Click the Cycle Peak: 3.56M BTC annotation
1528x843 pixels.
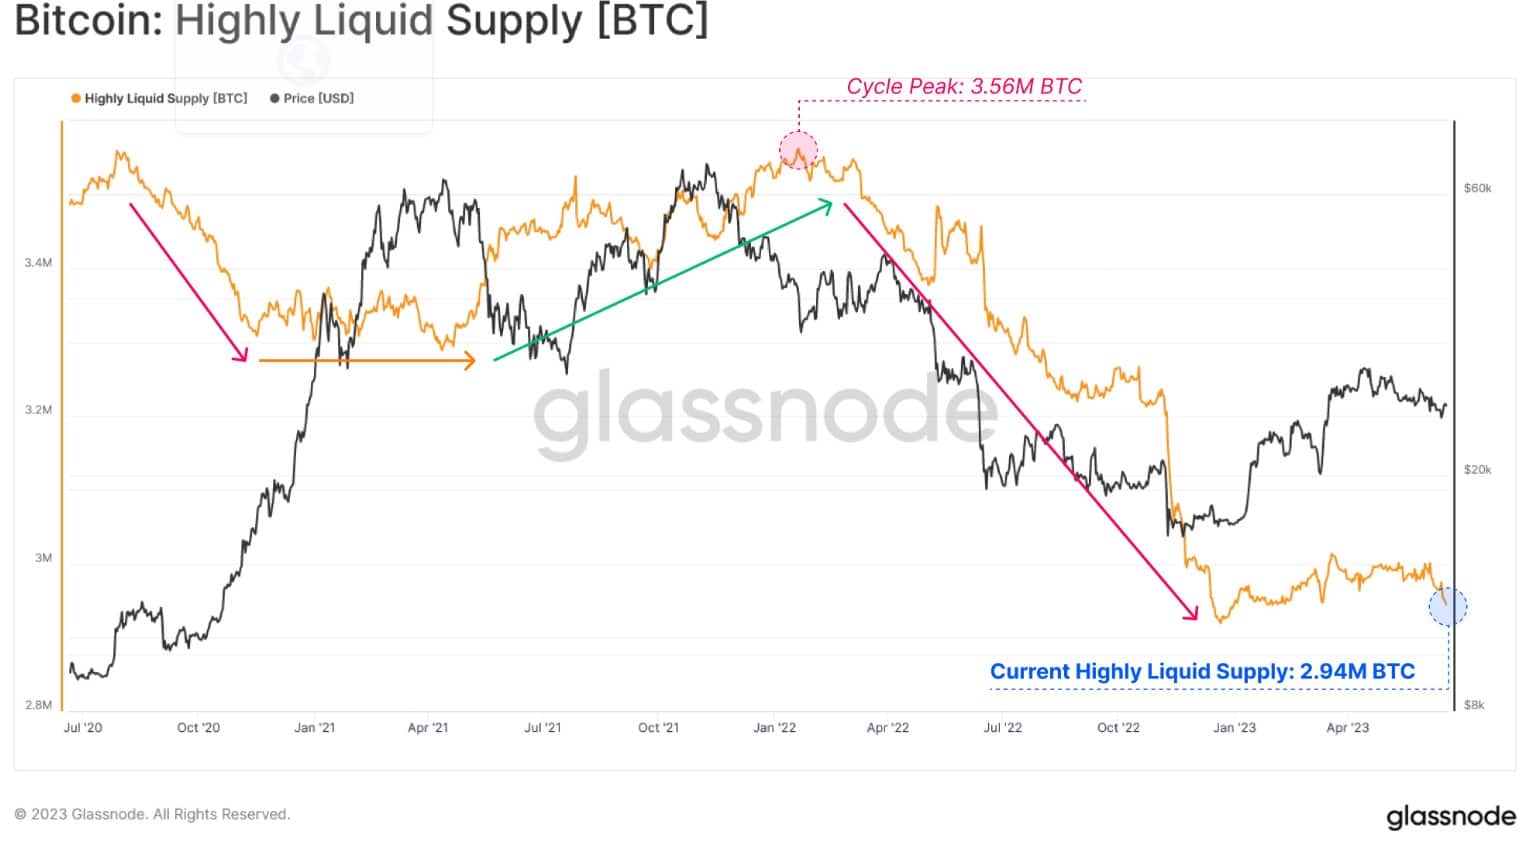(x=964, y=87)
